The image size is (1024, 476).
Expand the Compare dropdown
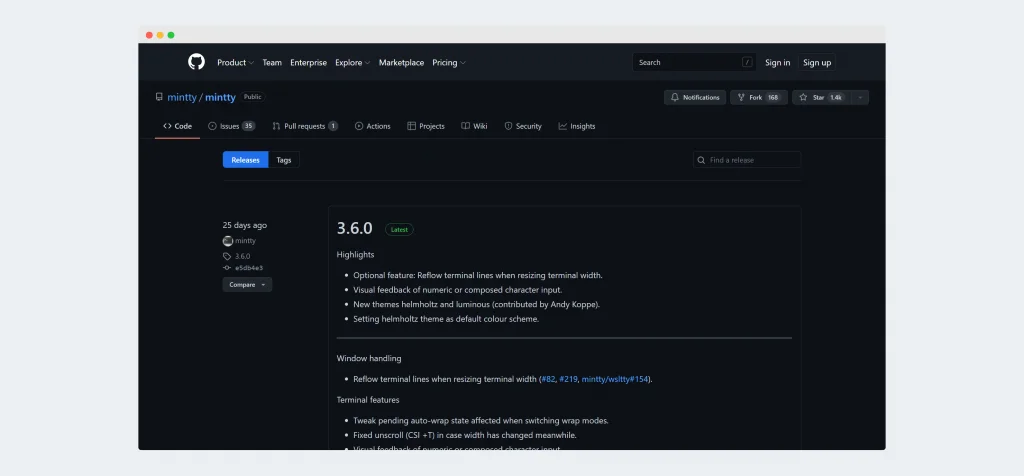pyautogui.click(x=248, y=285)
